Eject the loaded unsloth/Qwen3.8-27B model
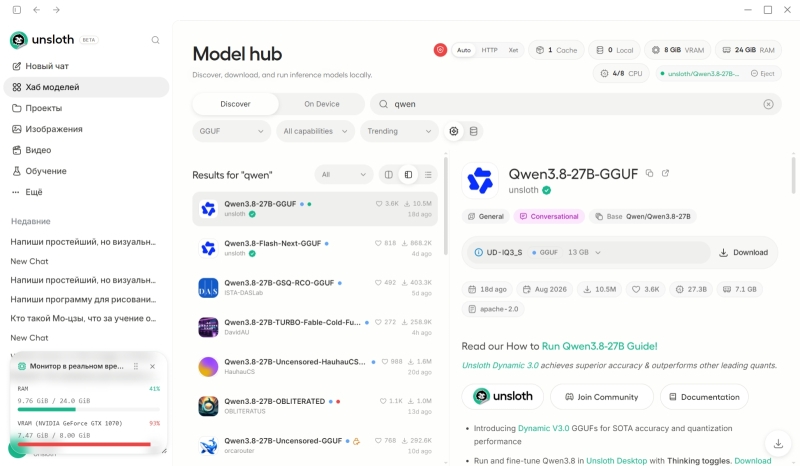The image size is (800, 466). (x=762, y=73)
